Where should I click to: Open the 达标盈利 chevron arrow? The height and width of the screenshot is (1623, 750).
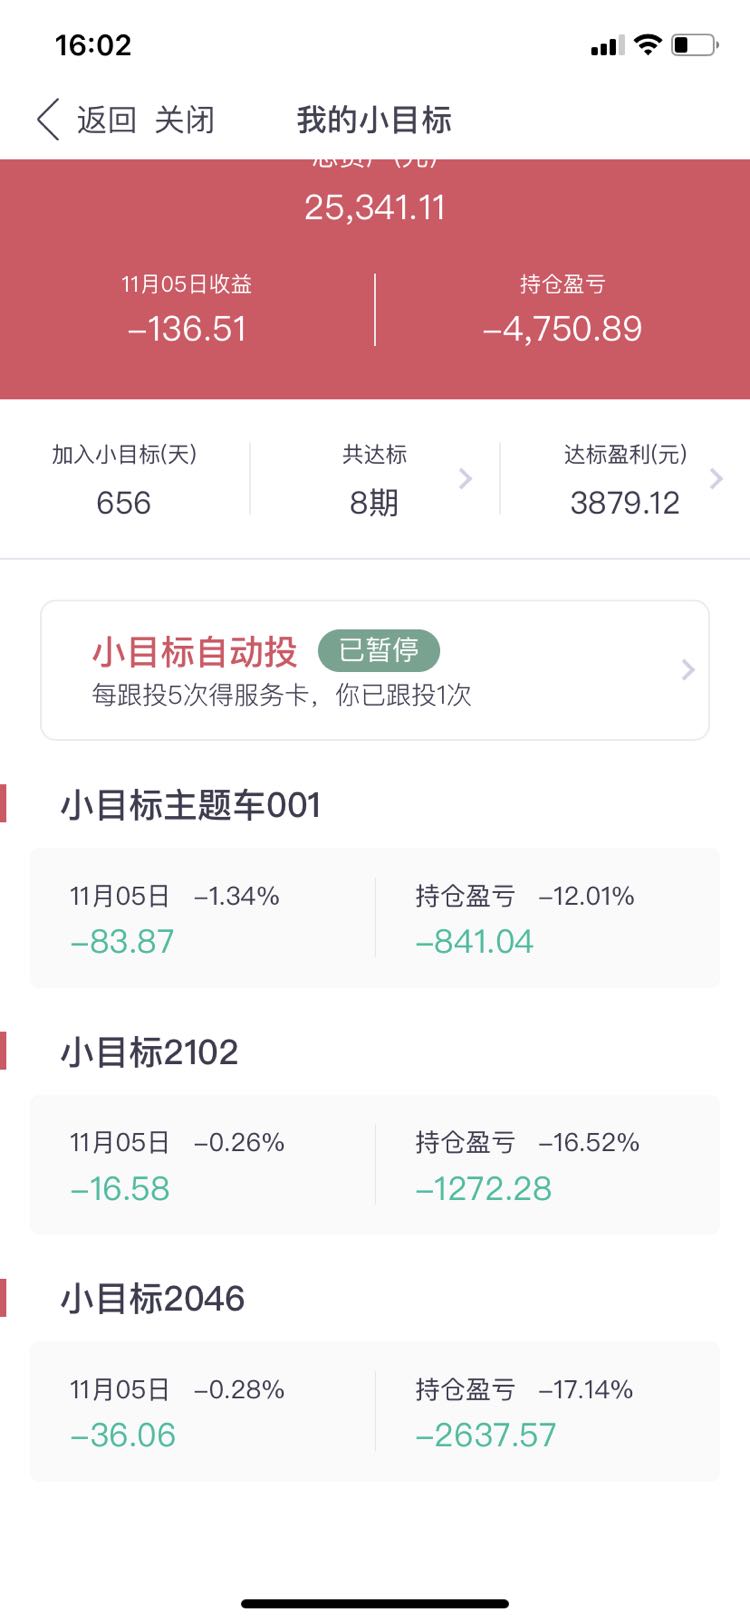716,478
